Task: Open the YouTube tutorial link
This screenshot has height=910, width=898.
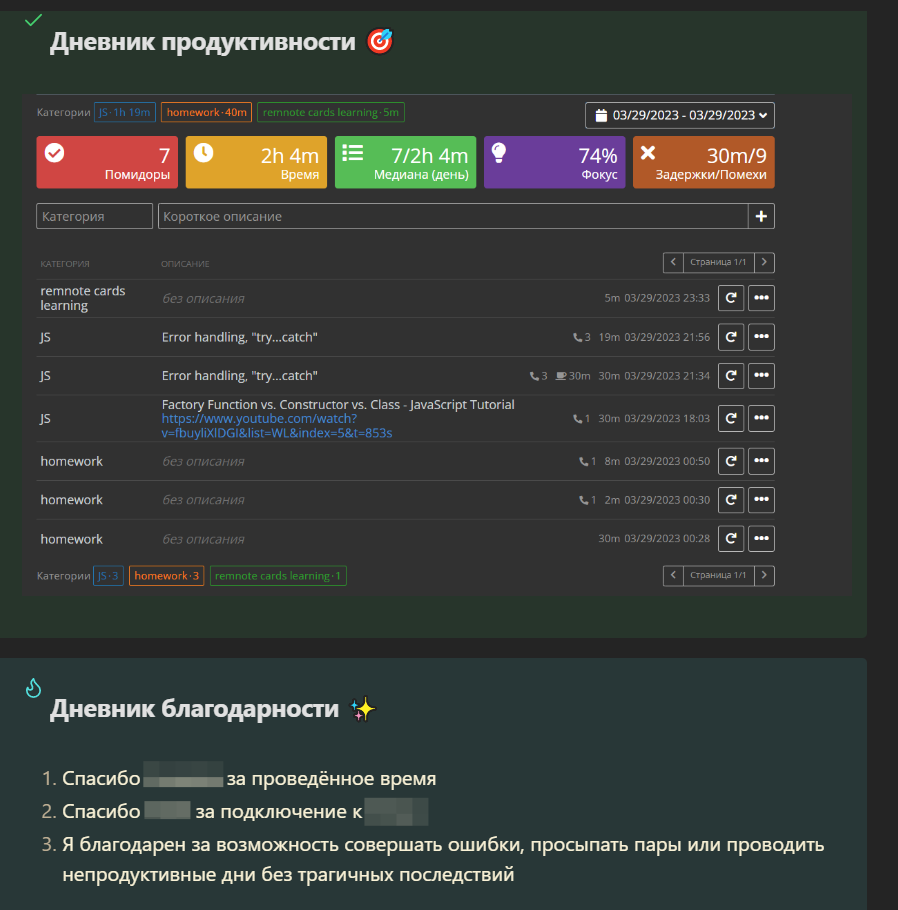Action: click(277, 426)
